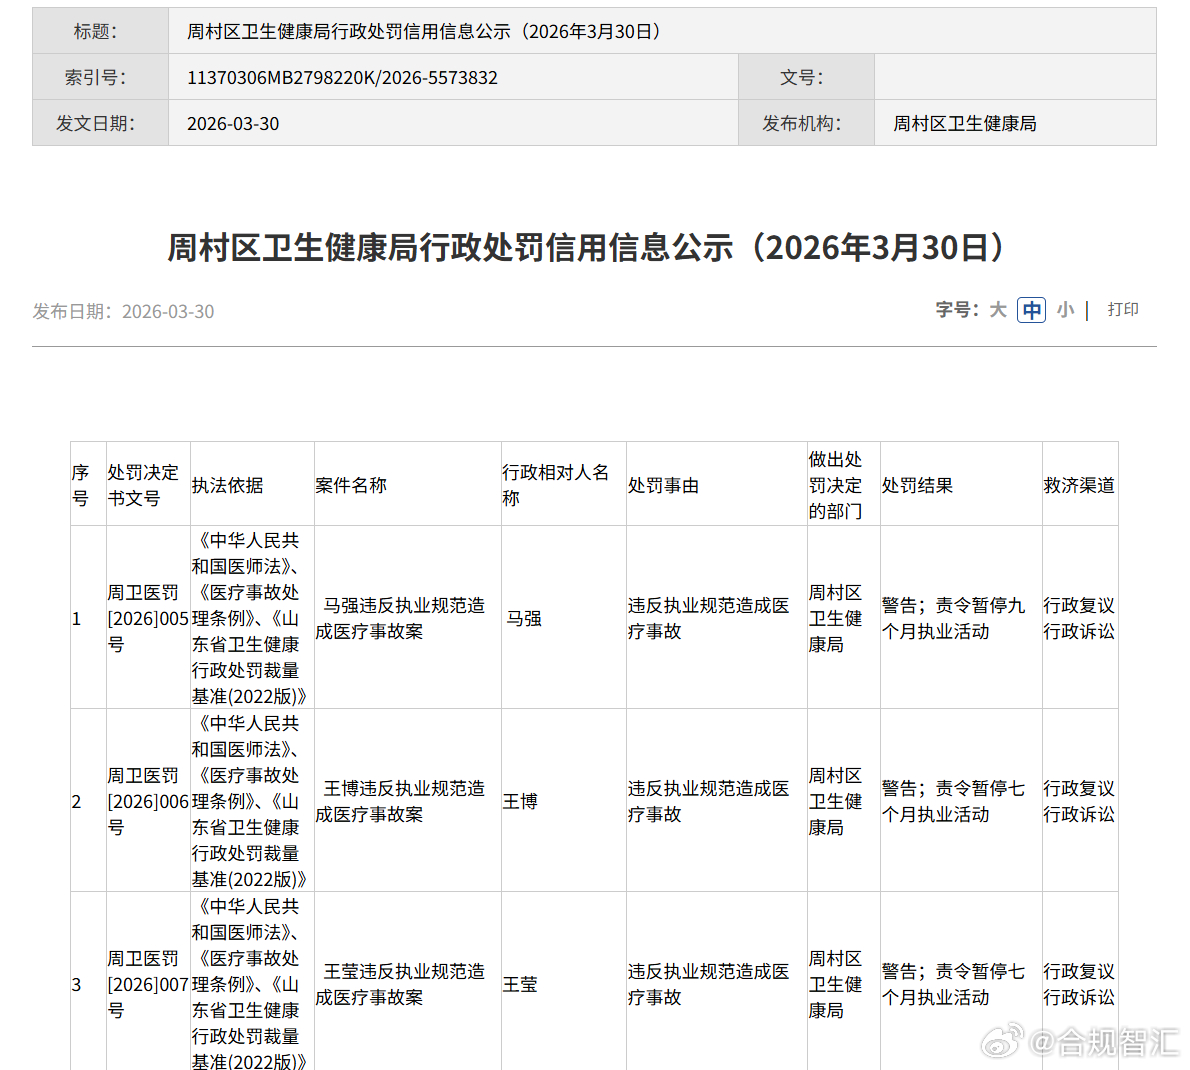Click the name 马强 in party column
Viewport: 1190px width, 1070px height.
tap(524, 618)
